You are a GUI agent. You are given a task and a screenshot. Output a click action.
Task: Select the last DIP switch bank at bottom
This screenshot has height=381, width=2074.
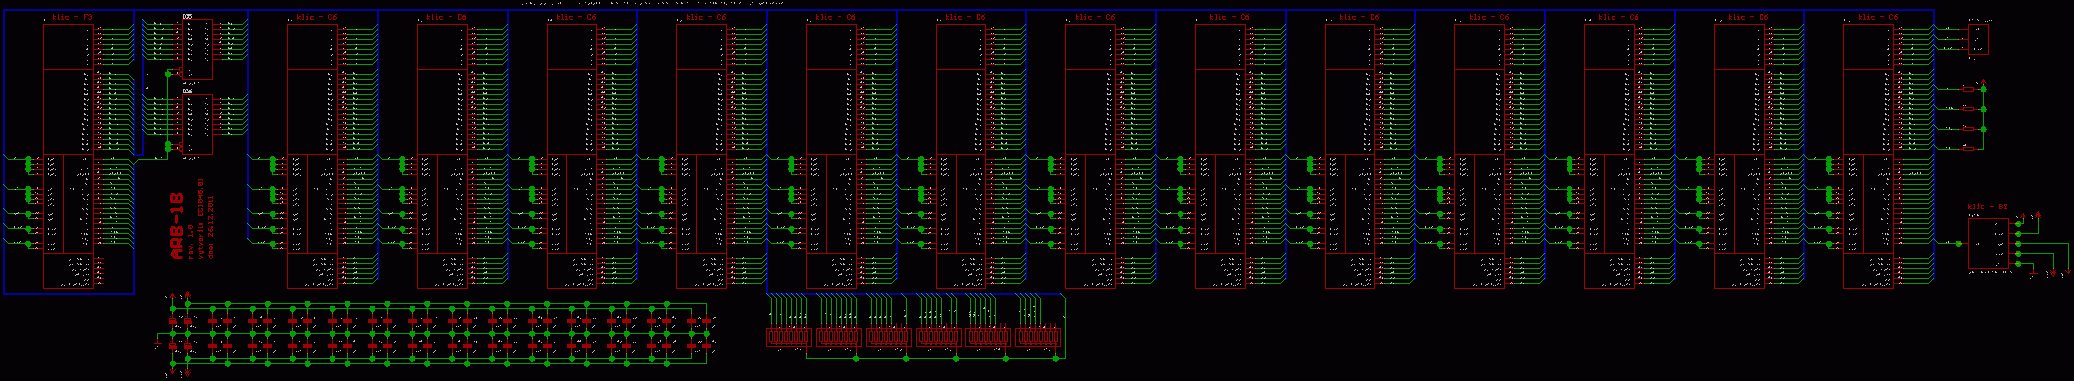(1038, 337)
